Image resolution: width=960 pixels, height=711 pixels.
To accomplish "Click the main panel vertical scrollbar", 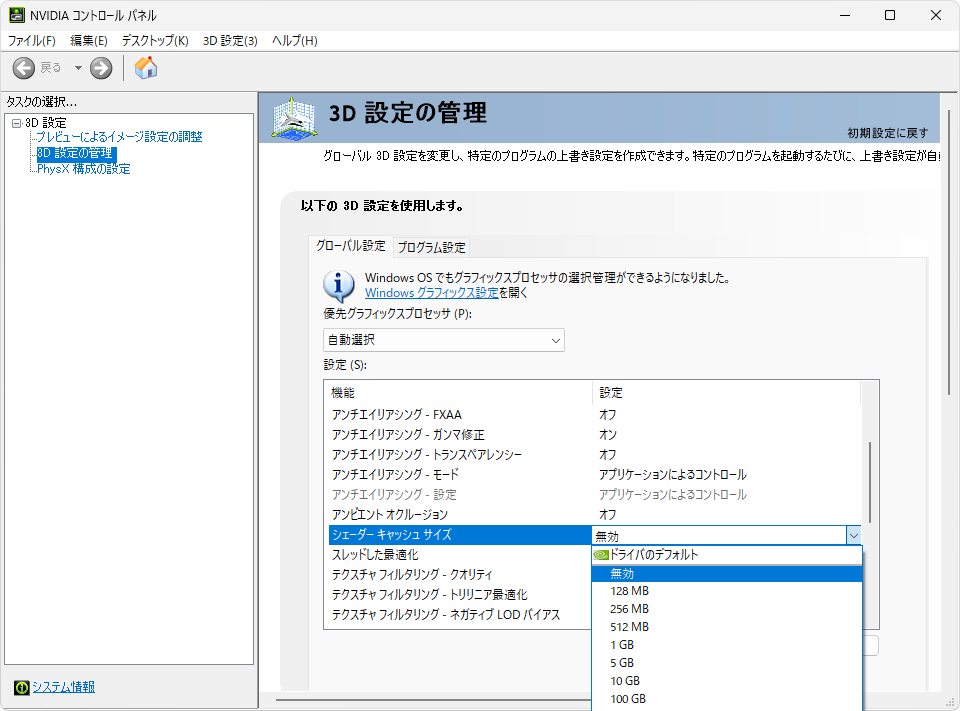I will click(x=950, y=252).
